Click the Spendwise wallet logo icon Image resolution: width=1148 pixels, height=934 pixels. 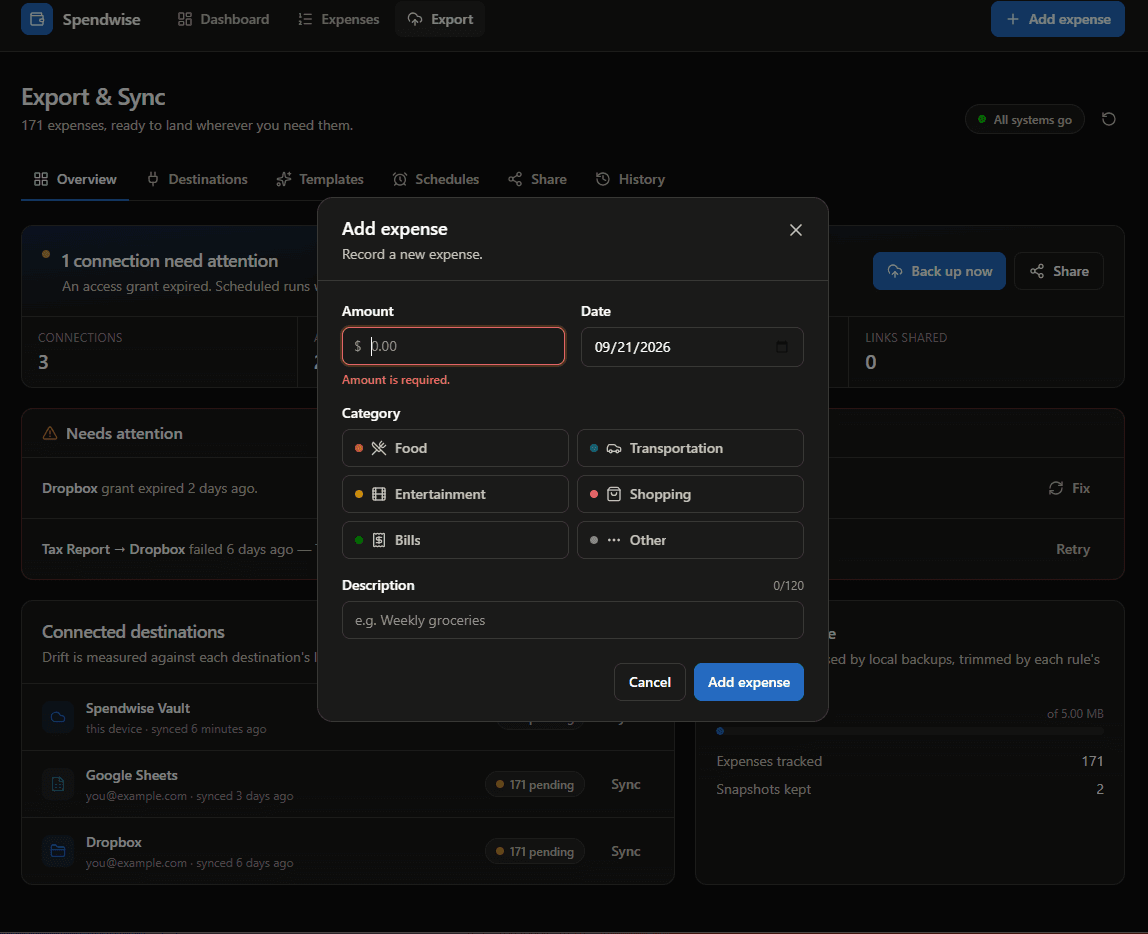pyautogui.click(x=37, y=19)
